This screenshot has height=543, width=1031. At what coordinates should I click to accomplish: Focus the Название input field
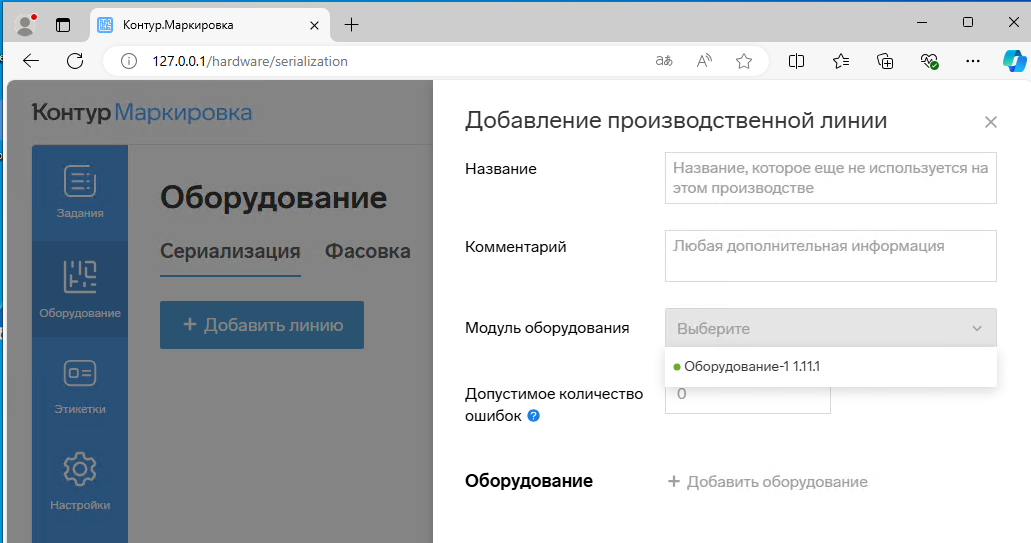click(830, 178)
